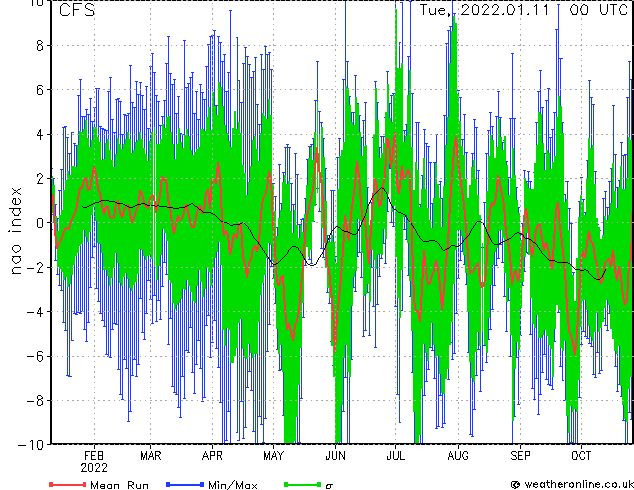Viewport: 634px width, 490px height.
Task: Click the APR month label
Action: click(212, 456)
